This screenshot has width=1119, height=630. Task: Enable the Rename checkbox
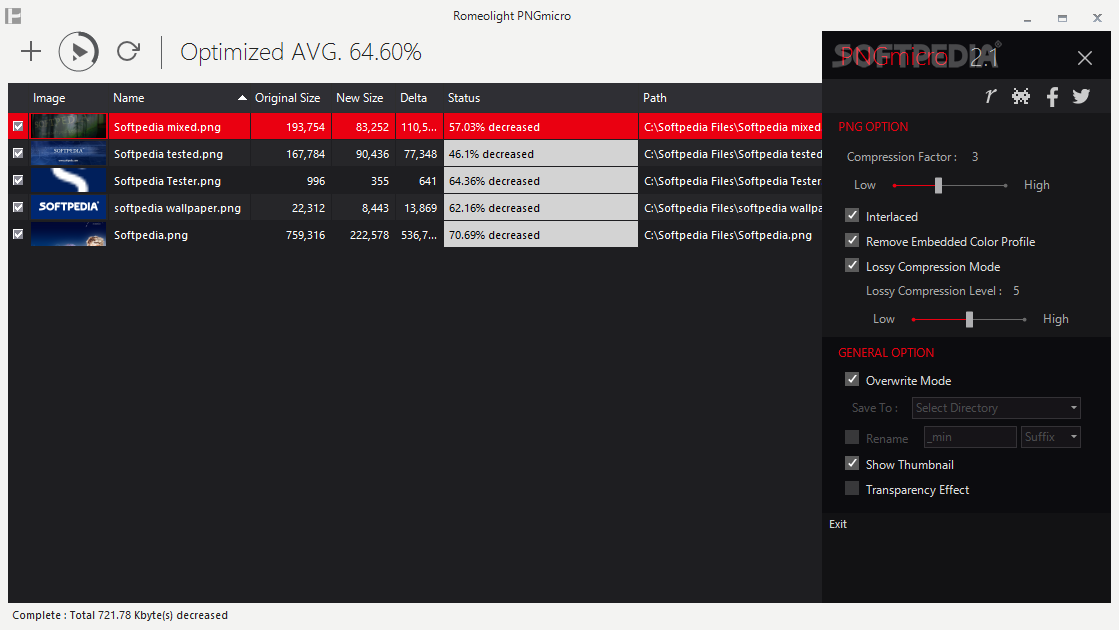852,437
